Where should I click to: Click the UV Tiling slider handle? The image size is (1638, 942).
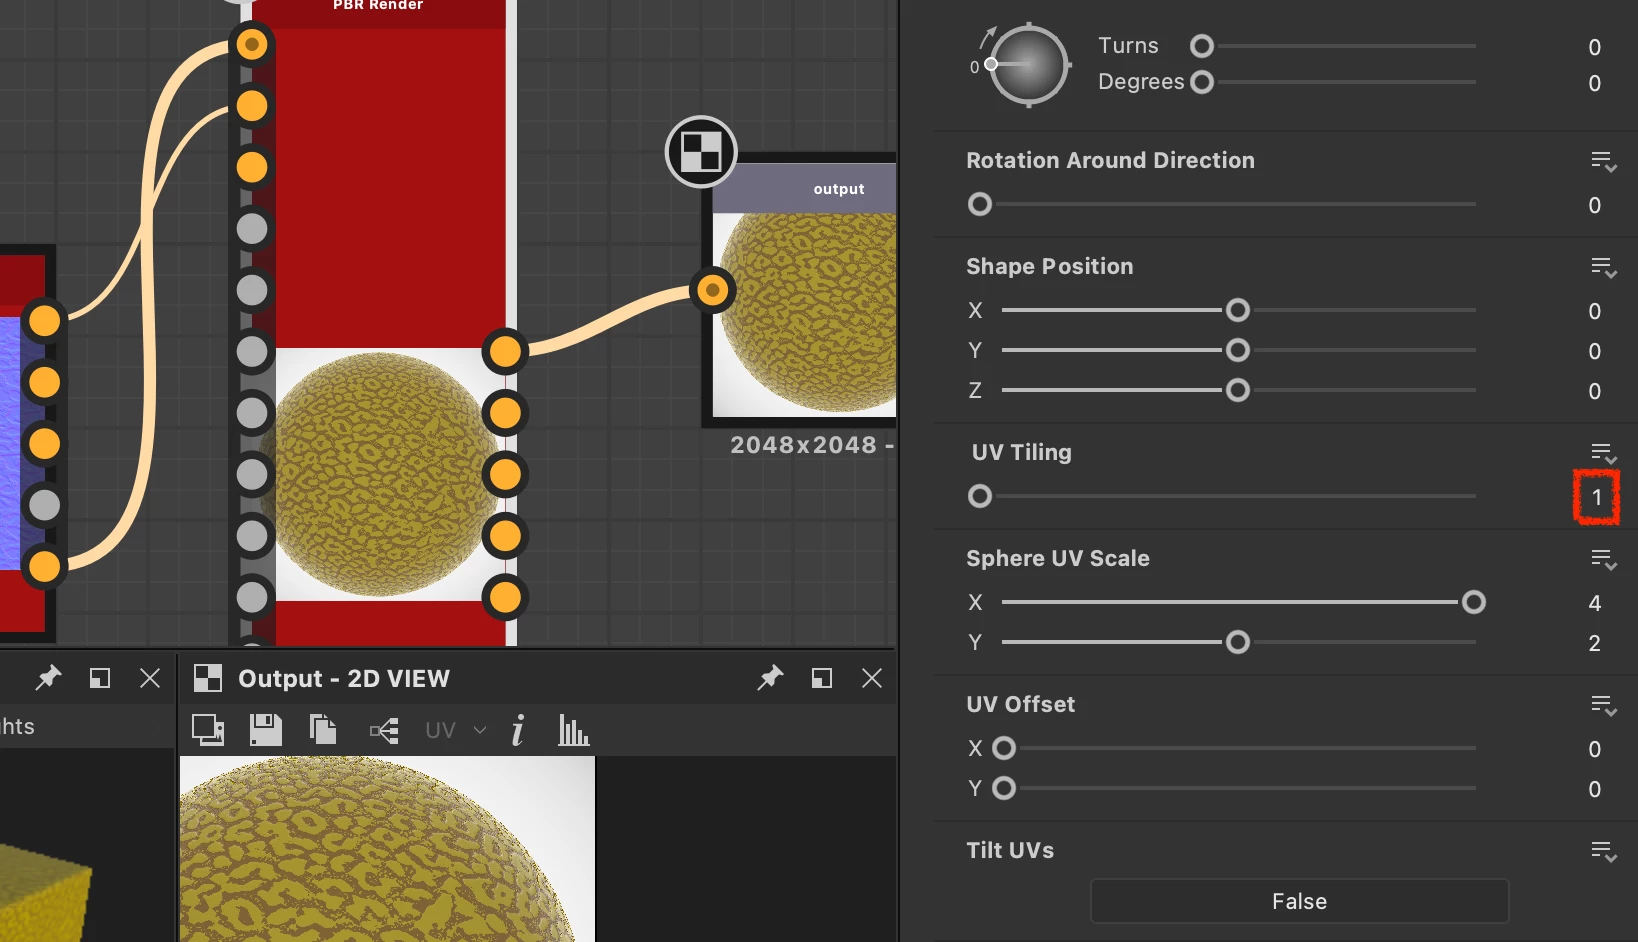coord(980,496)
